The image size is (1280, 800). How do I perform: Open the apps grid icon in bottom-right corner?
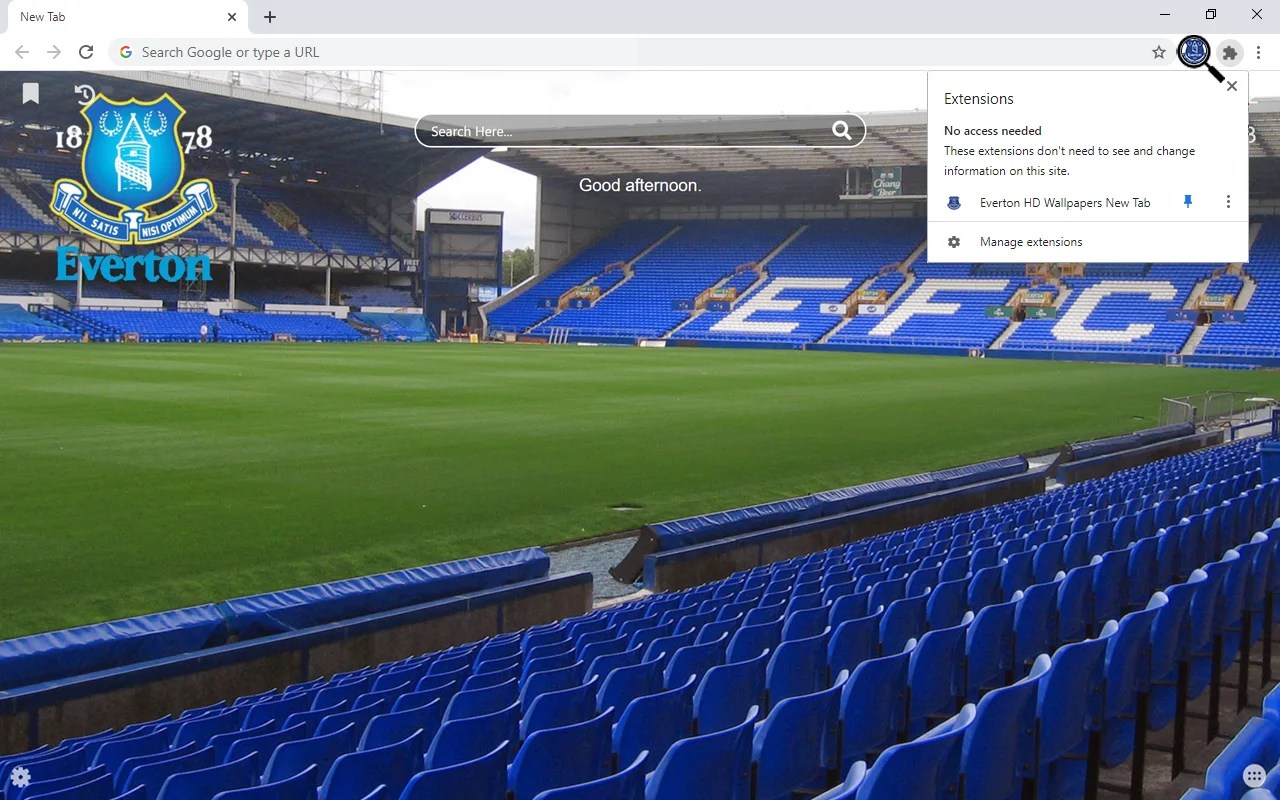pos(1255,775)
